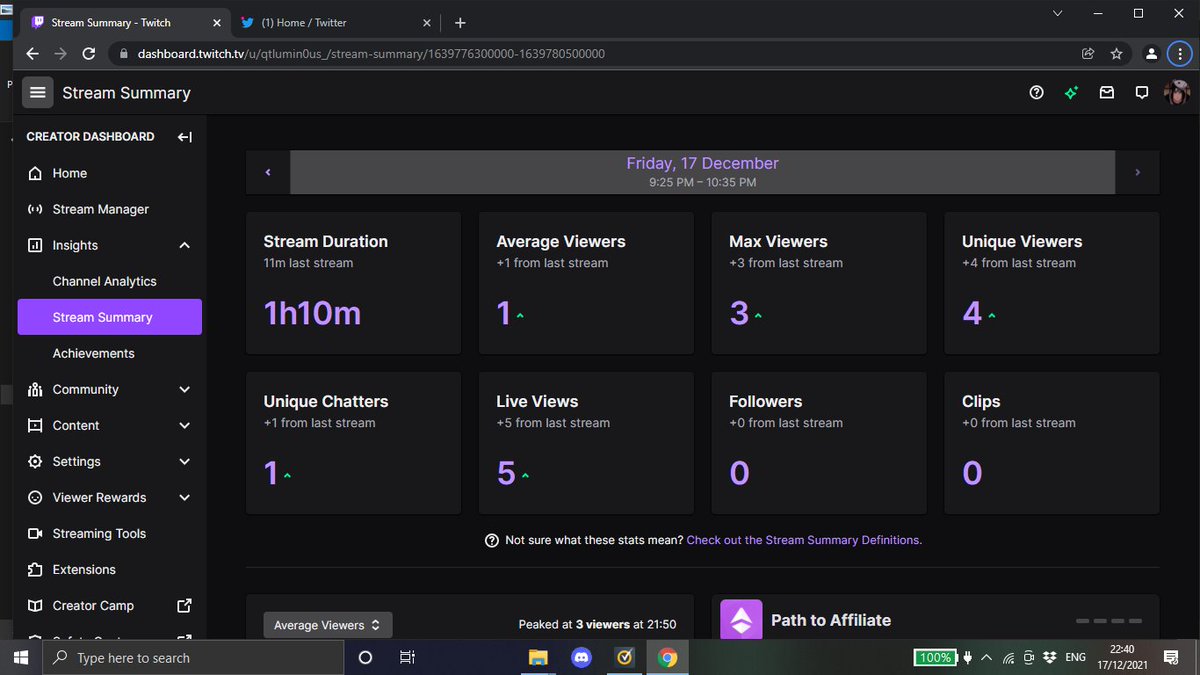Click the Wi-Fi network tray icon

pyautogui.click(x=1008, y=657)
